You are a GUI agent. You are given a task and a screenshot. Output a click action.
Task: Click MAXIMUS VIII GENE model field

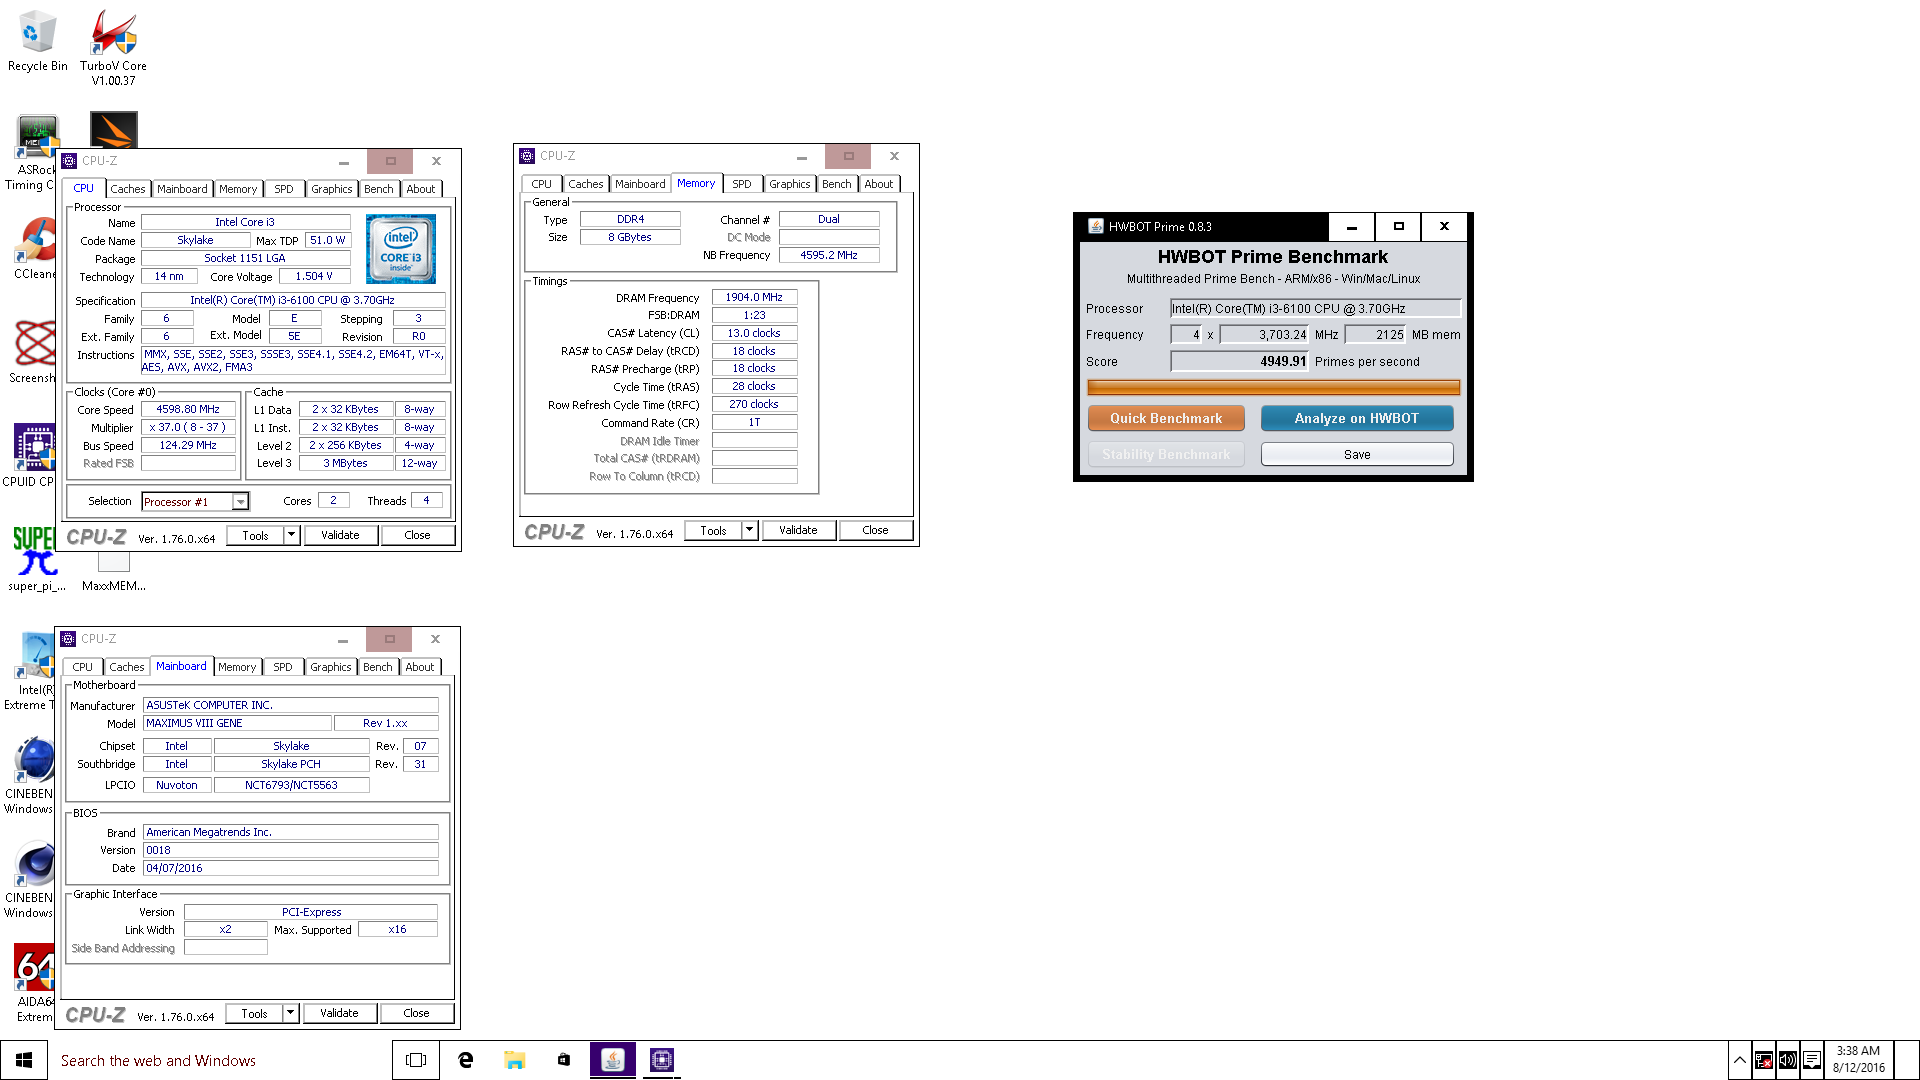(236, 723)
